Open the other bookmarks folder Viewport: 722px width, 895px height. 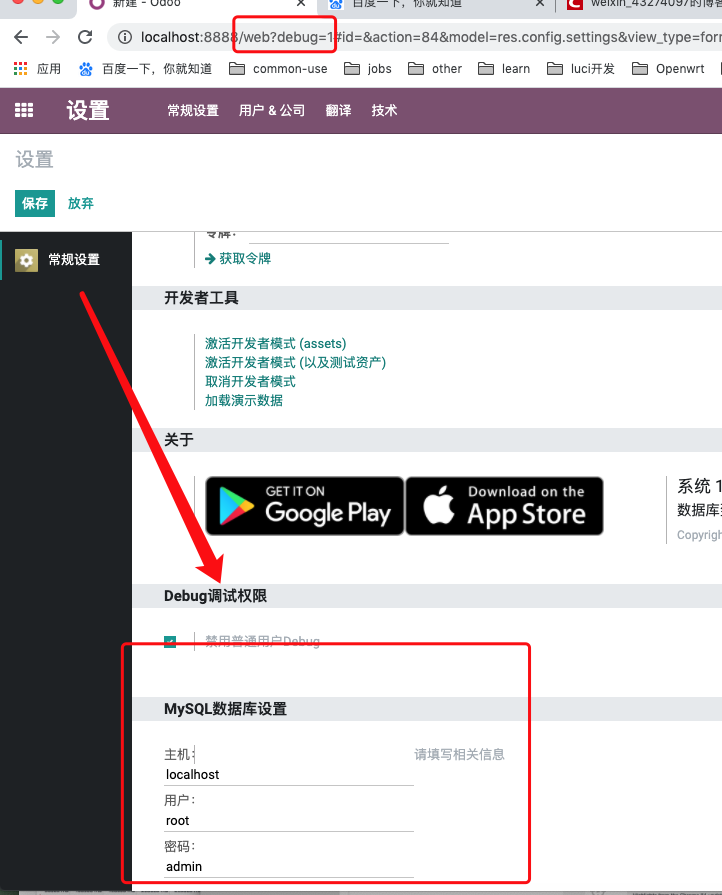point(435,69)
